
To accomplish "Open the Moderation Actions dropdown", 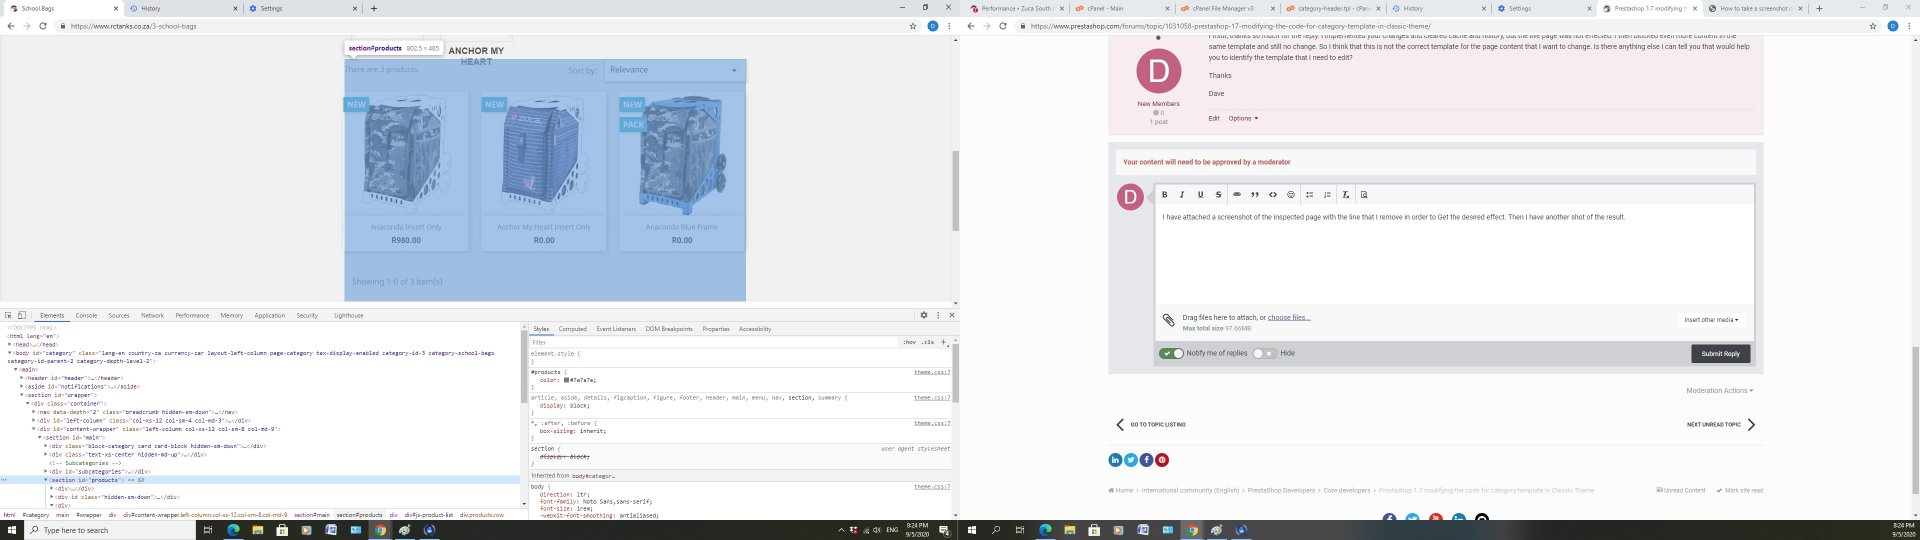I will pos(1719,391).
